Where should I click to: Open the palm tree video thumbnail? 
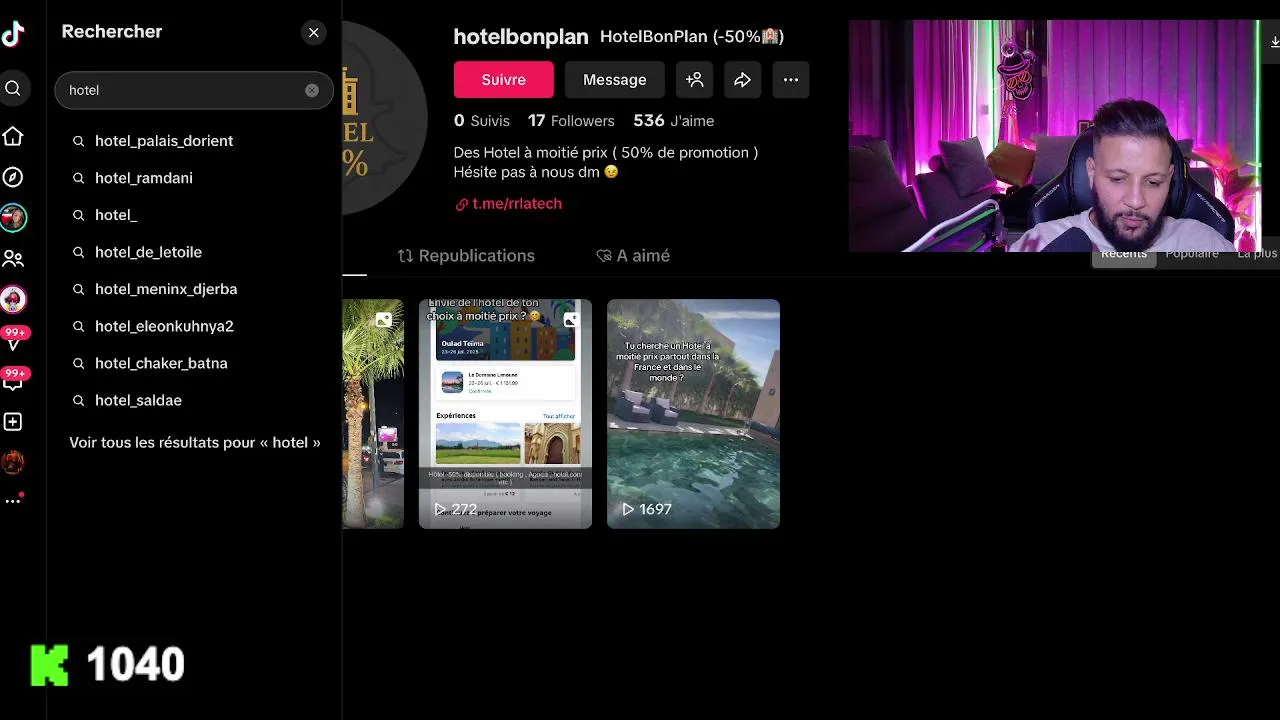click(373, 413)
